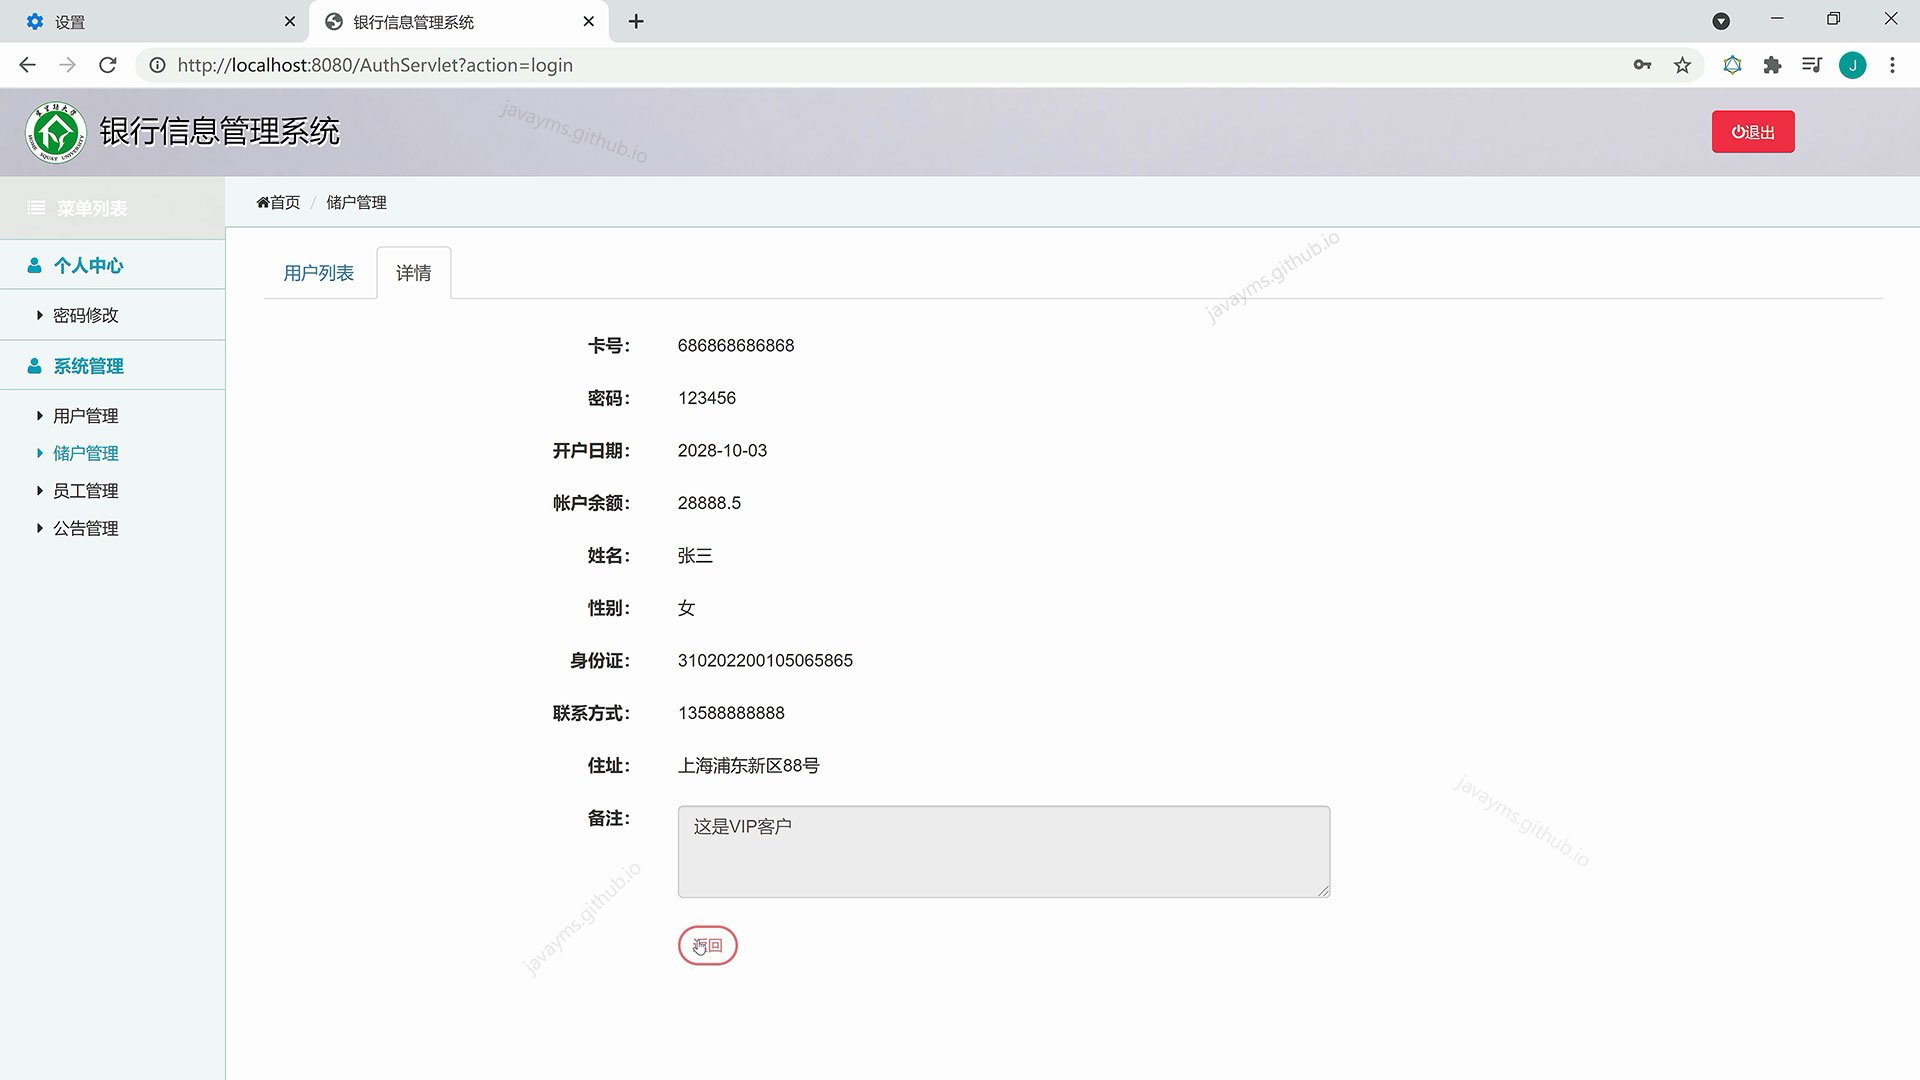Click the university logo in the header
The width and height of the screenshot is (1920, 1080).
click(x=56, y=131)
